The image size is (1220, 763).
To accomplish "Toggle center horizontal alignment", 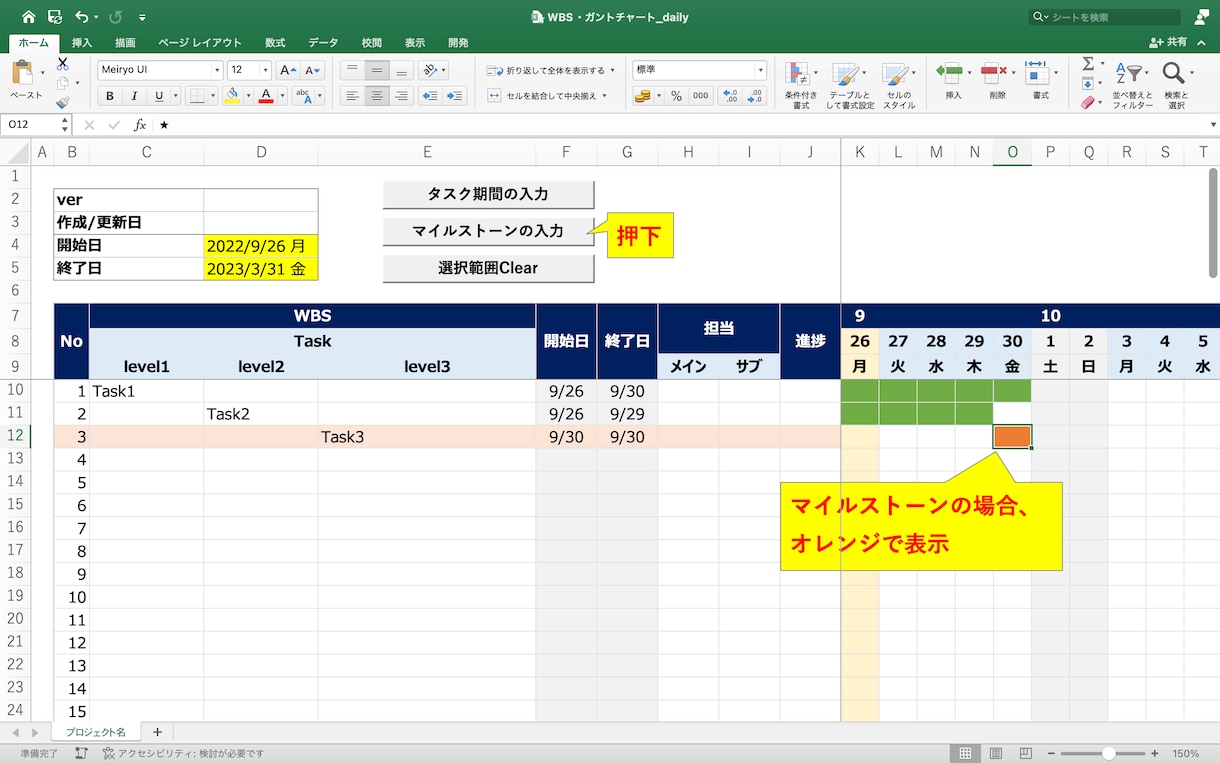I will [377, 96].
